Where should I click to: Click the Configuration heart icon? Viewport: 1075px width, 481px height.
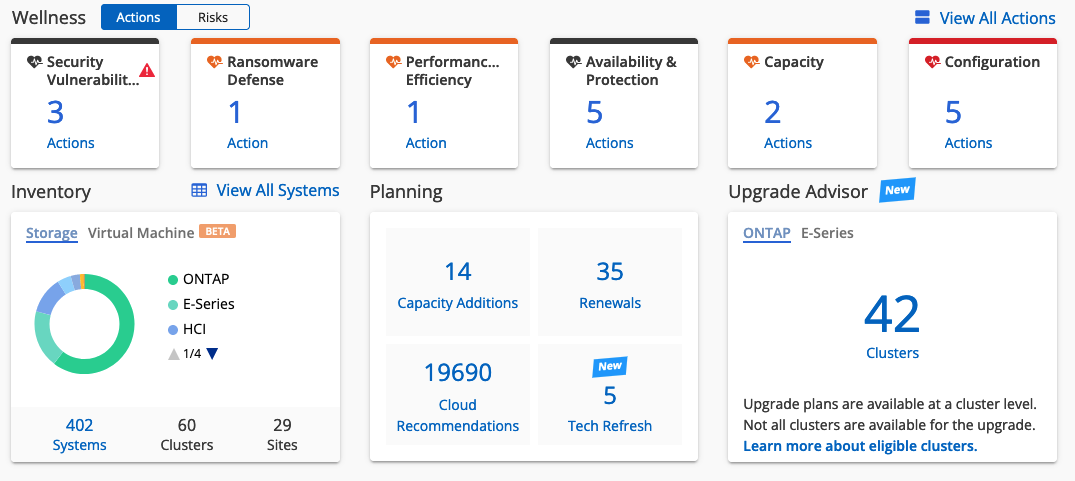coord(932,62)
